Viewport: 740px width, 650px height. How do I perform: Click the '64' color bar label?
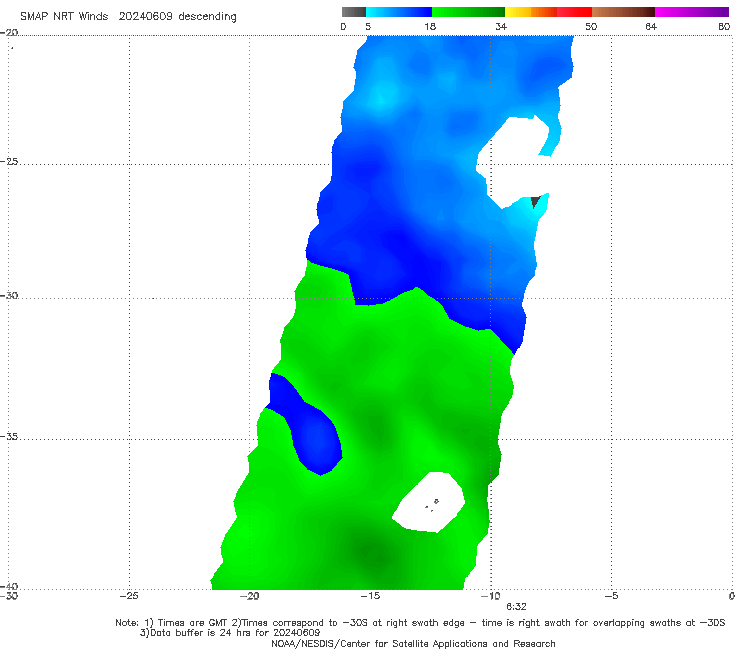pyautogui.click(x=651, y=26)
